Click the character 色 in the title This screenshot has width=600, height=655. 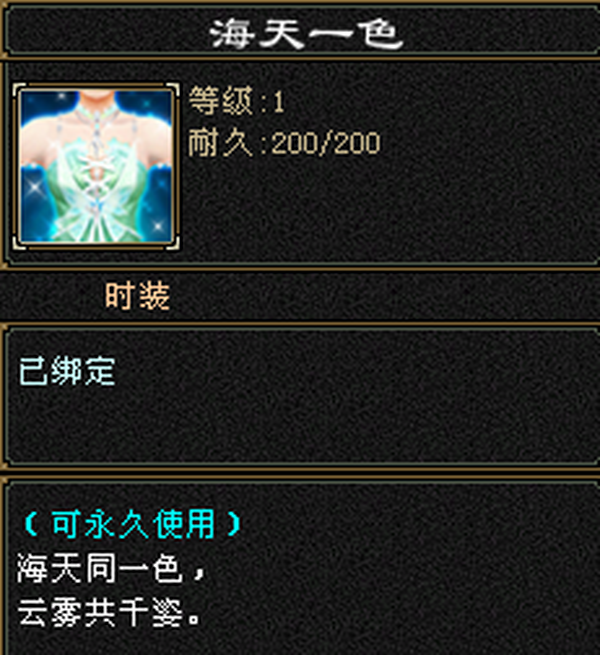pyautogui.click(x=379, y=35)
